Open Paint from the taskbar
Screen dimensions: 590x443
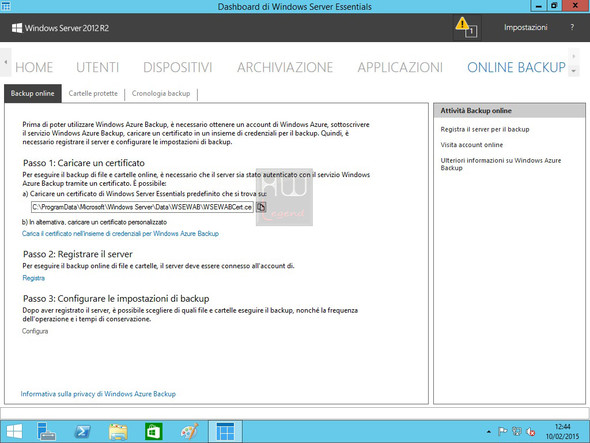click(x=189, y=431)
